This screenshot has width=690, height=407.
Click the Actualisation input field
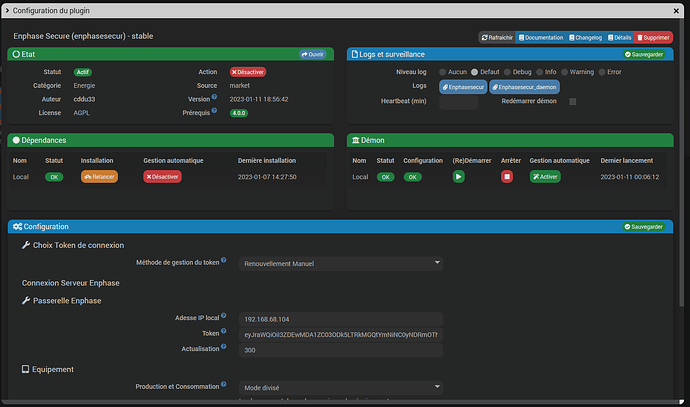(341, 350)
